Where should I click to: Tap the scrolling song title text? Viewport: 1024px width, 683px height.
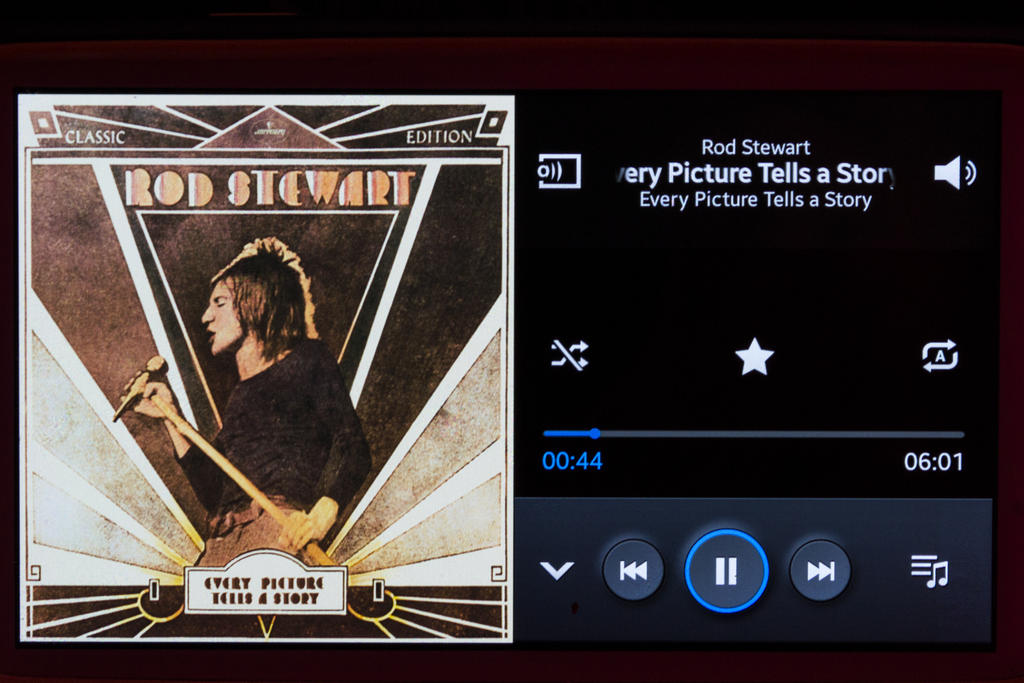pyautogui.click(x=756, y=174)
